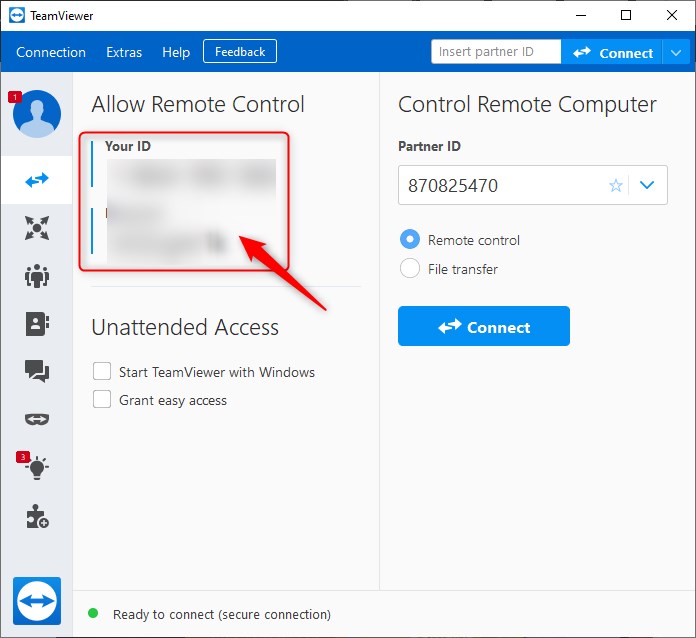Open Computers & Contacts sidebar icon
This screenshot has width=696, height=638.
(37, 324)
